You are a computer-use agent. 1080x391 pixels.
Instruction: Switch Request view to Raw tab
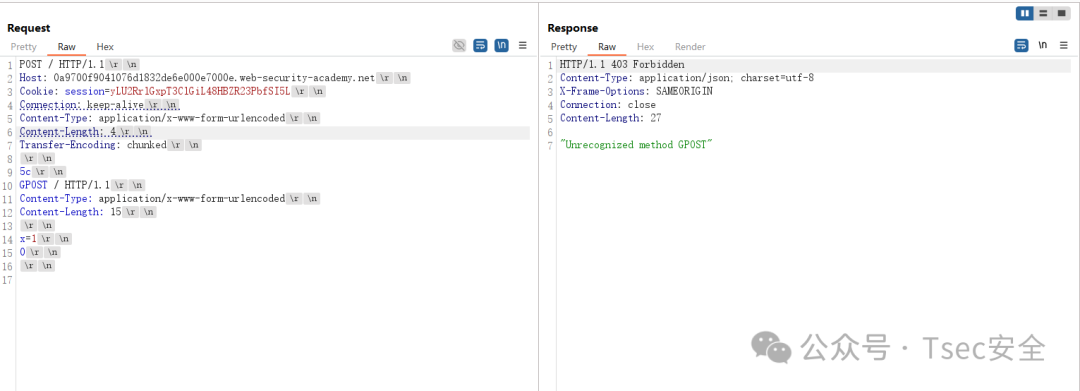tap(67, 47)
